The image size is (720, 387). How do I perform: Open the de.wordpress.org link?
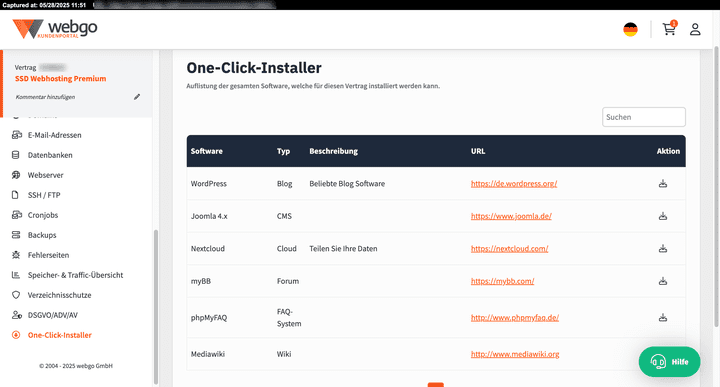pyautogui.click(x=514, y=184)
